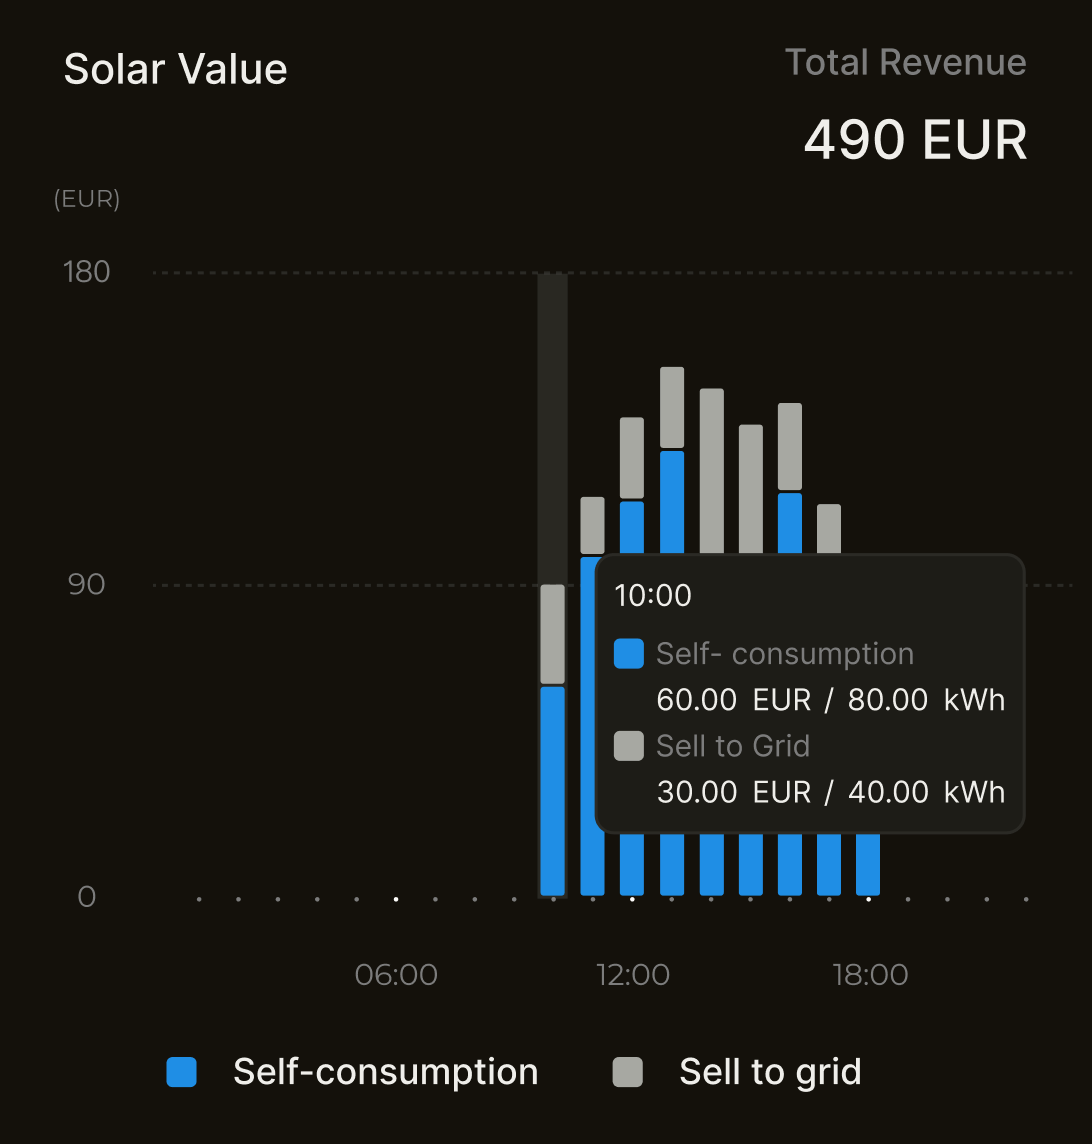Click the Solar Value chart title
This screenshot has width=1092, height=1144.
(175, 69)
